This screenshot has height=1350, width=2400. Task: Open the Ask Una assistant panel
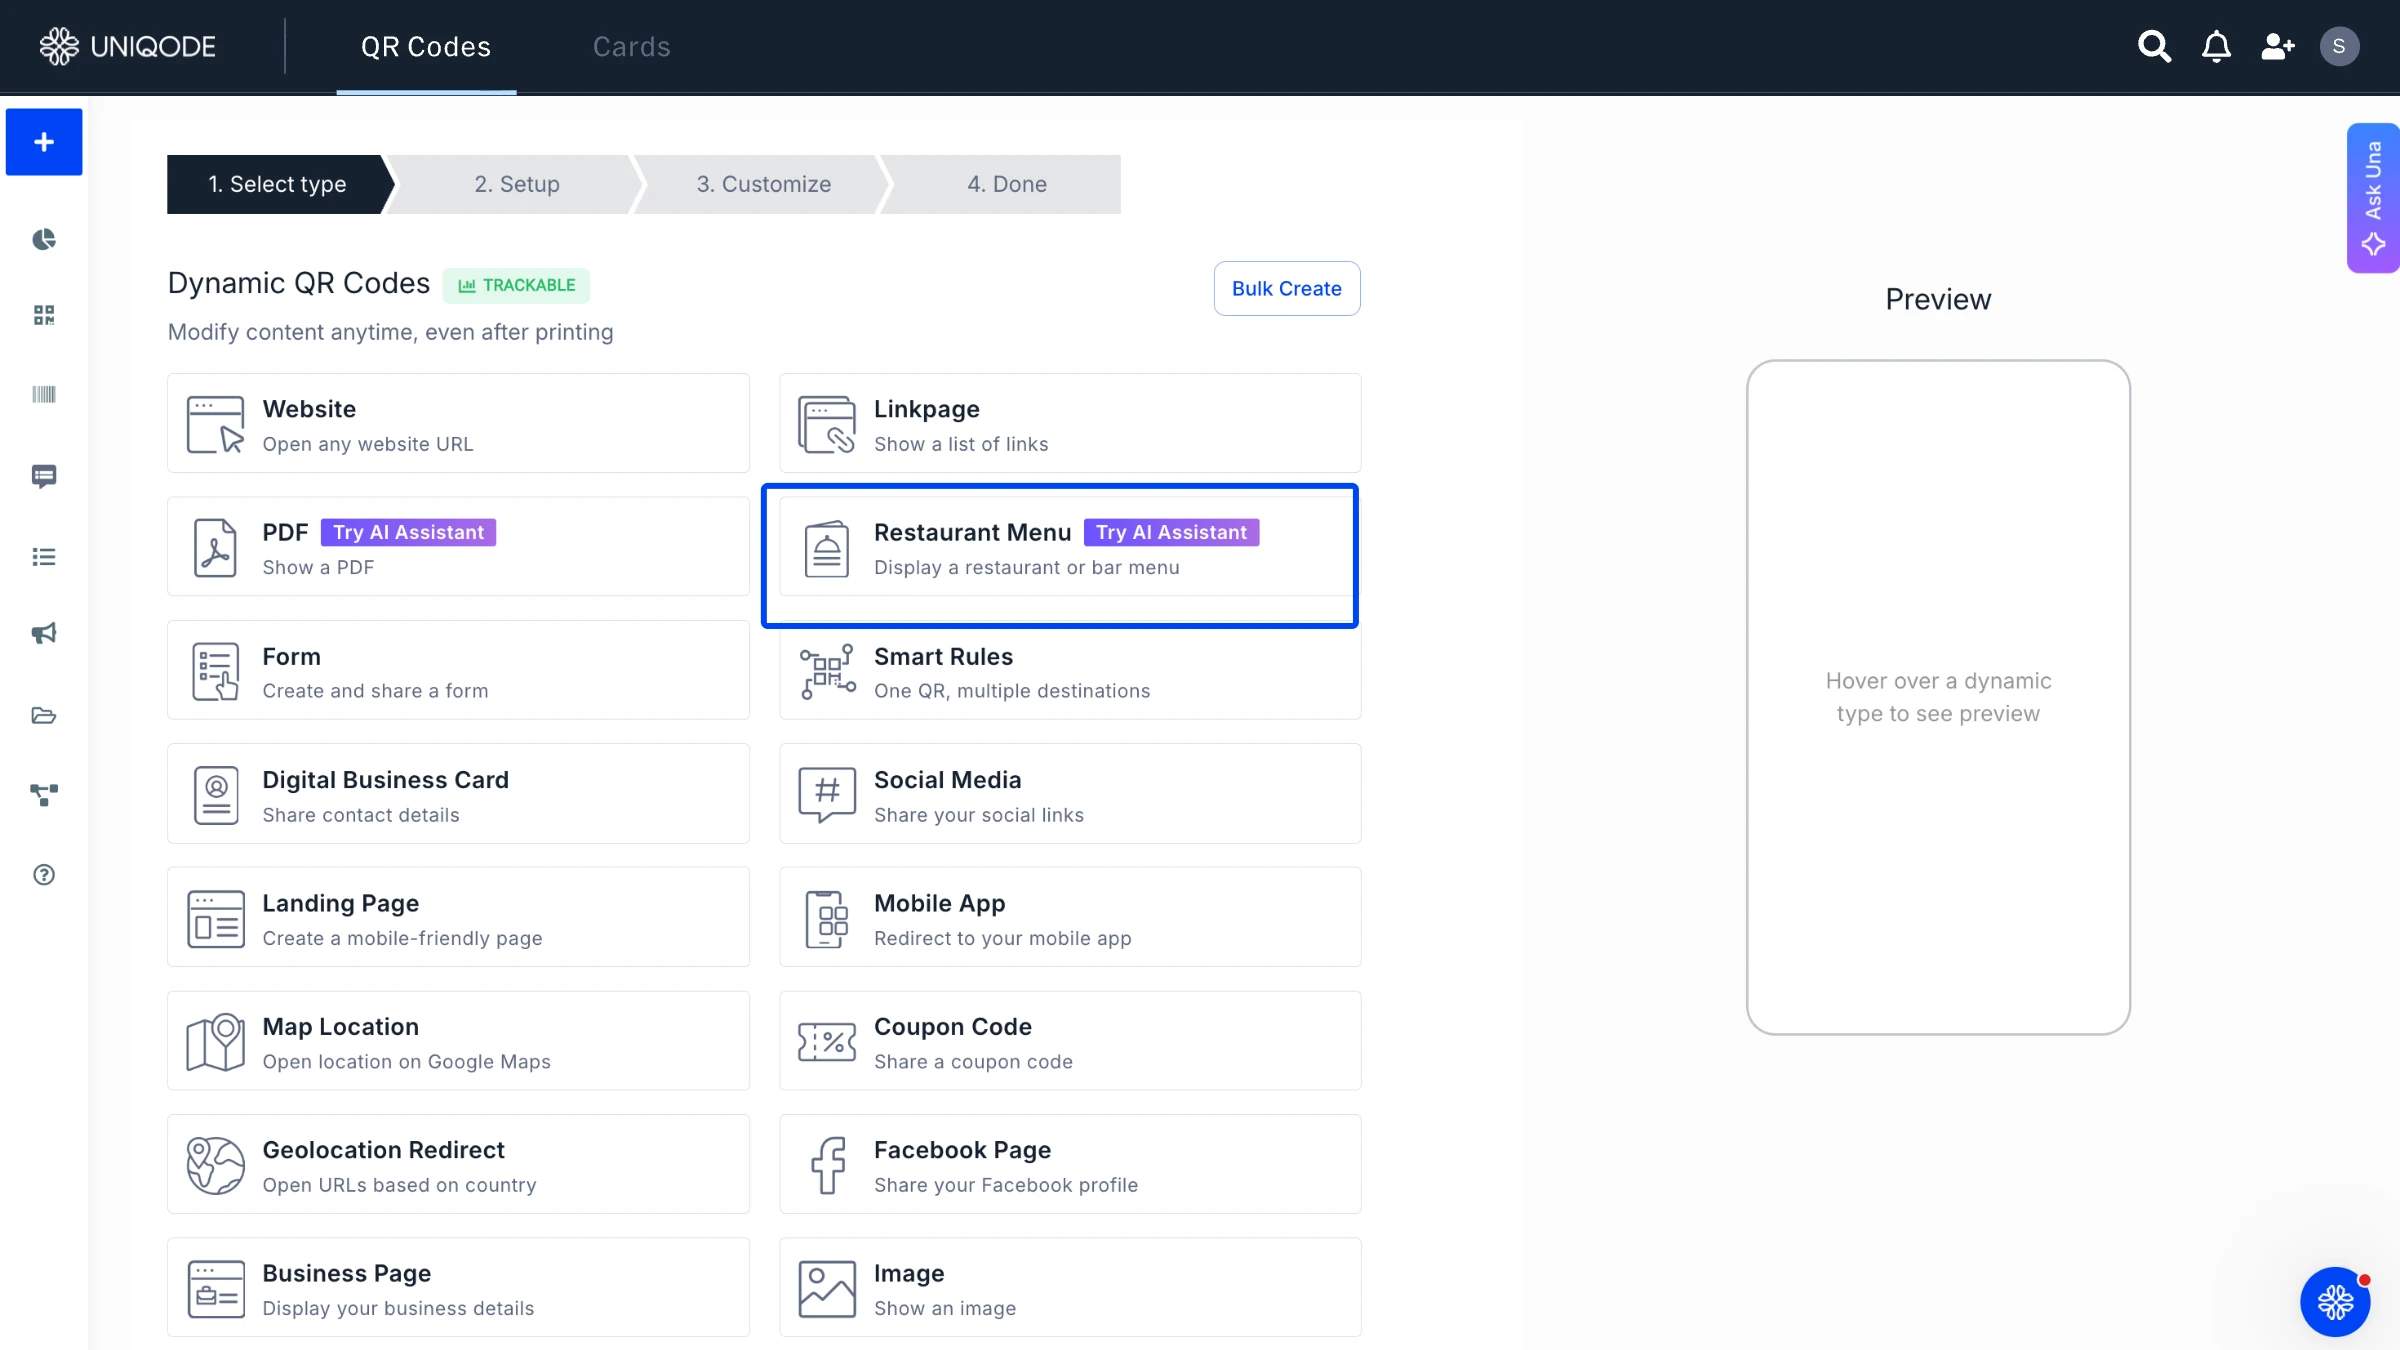coord(2373,198)
